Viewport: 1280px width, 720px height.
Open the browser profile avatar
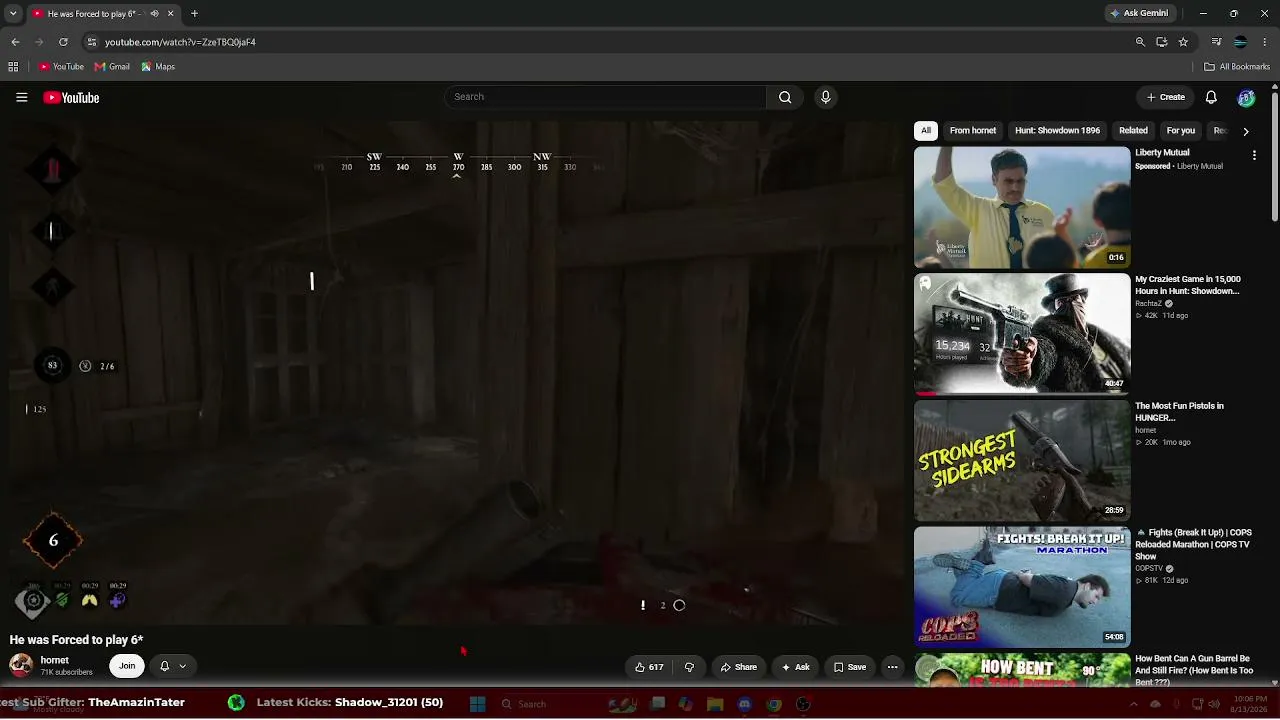coord(1240,42)
